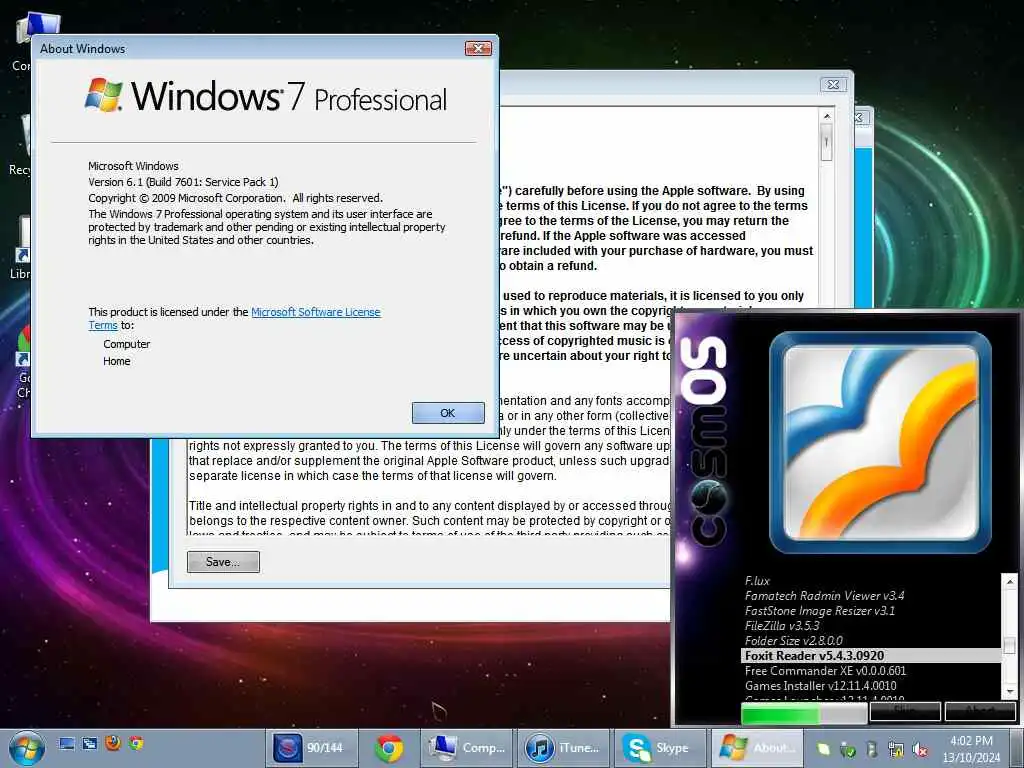Launch Chrome from the small quick launch icon
Screen dimensions: 1024x768
click(x=136, y=743)
